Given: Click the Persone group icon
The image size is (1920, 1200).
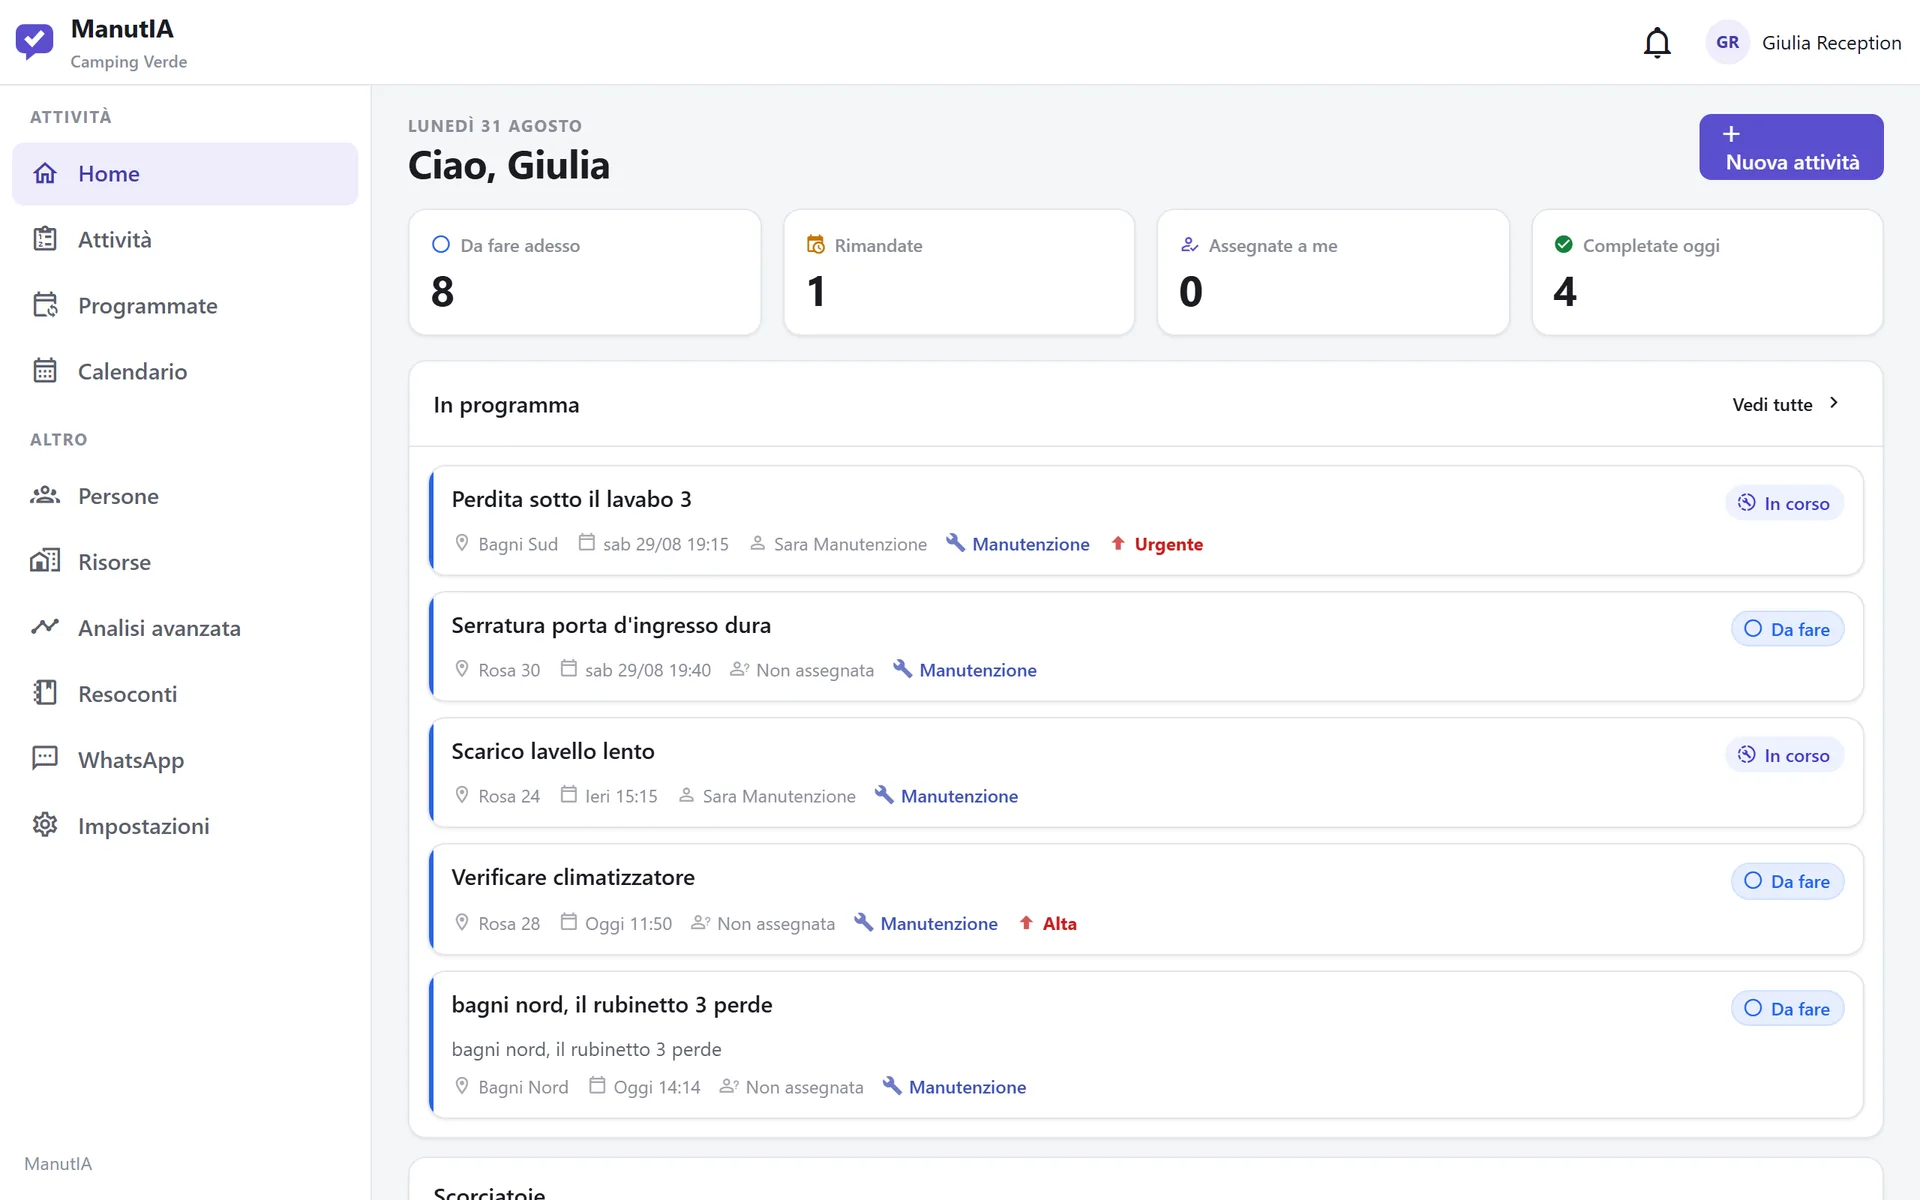Looking at the screenshot, I should [45, 495].
